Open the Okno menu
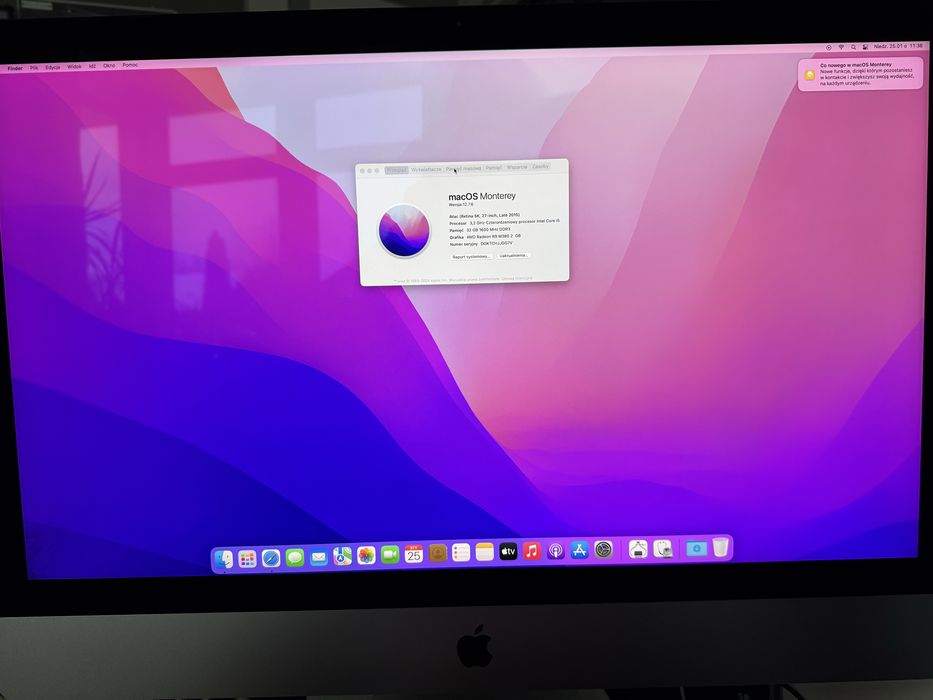 (109, 65)
